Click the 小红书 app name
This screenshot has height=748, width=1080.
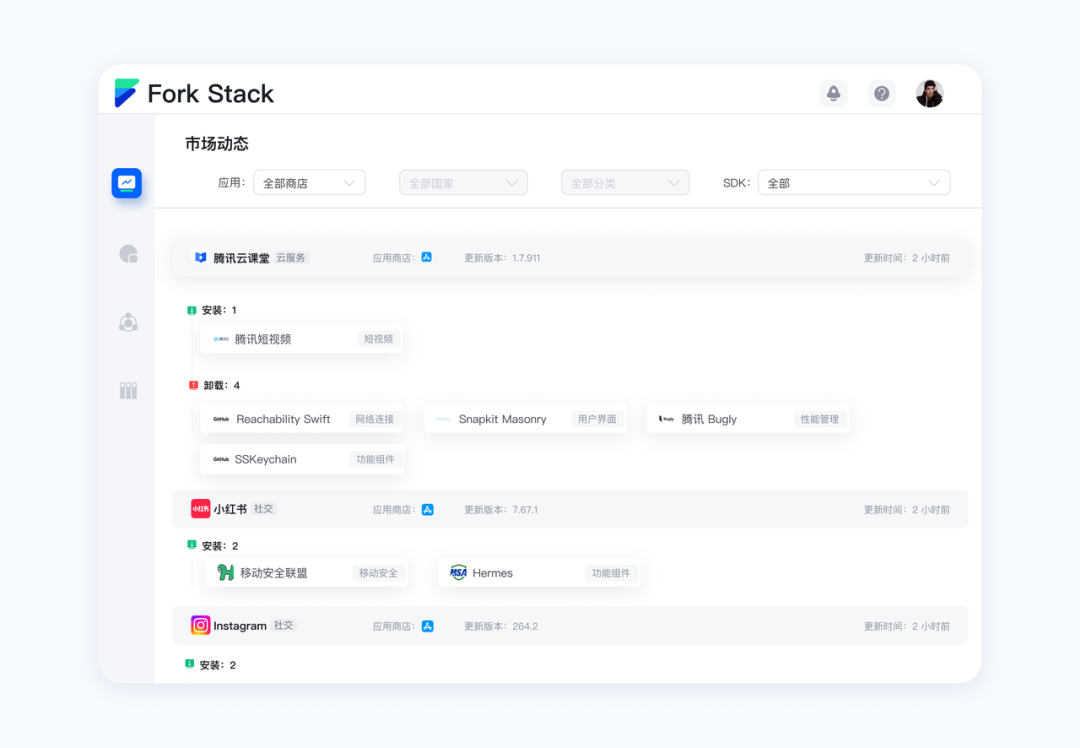point(230,509)
